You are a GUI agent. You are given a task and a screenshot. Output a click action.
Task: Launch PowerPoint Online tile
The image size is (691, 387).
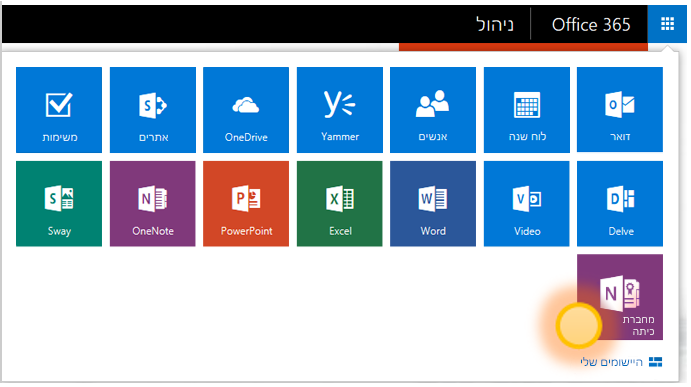point(246,204)
